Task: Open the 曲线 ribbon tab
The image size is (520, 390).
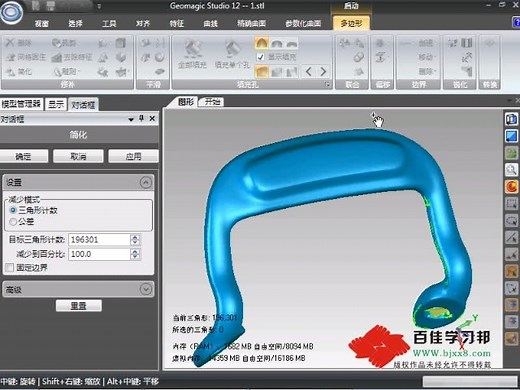Action: coord(211,23)
